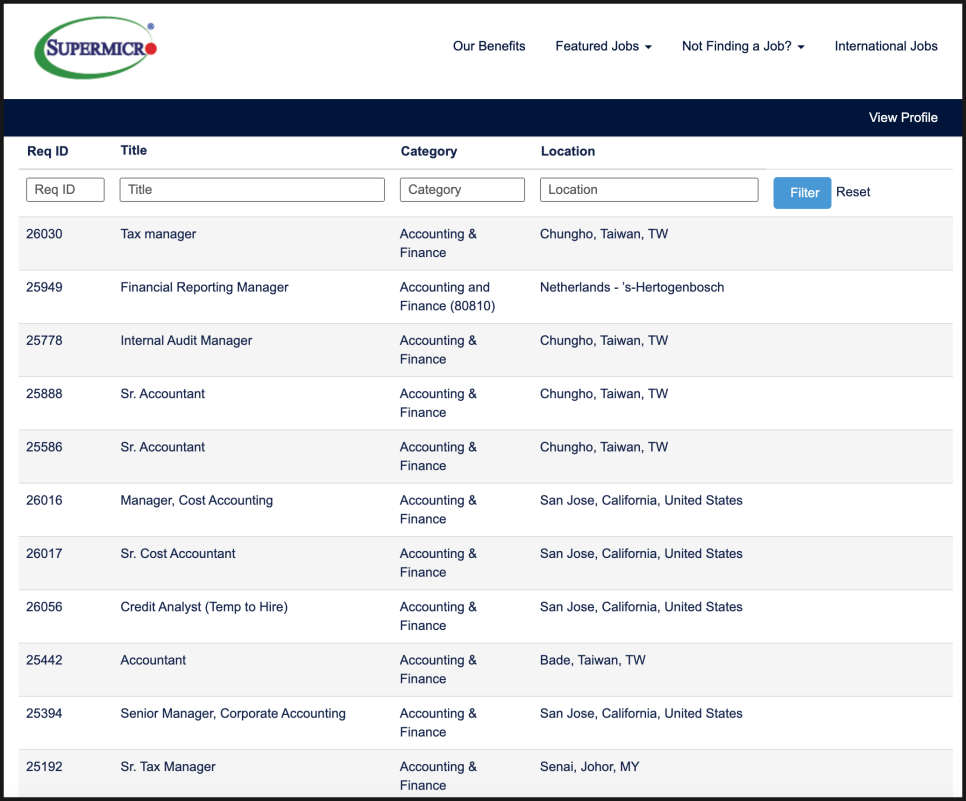
Task: Select Req ID 25778
Action: [x=44, y=341]
